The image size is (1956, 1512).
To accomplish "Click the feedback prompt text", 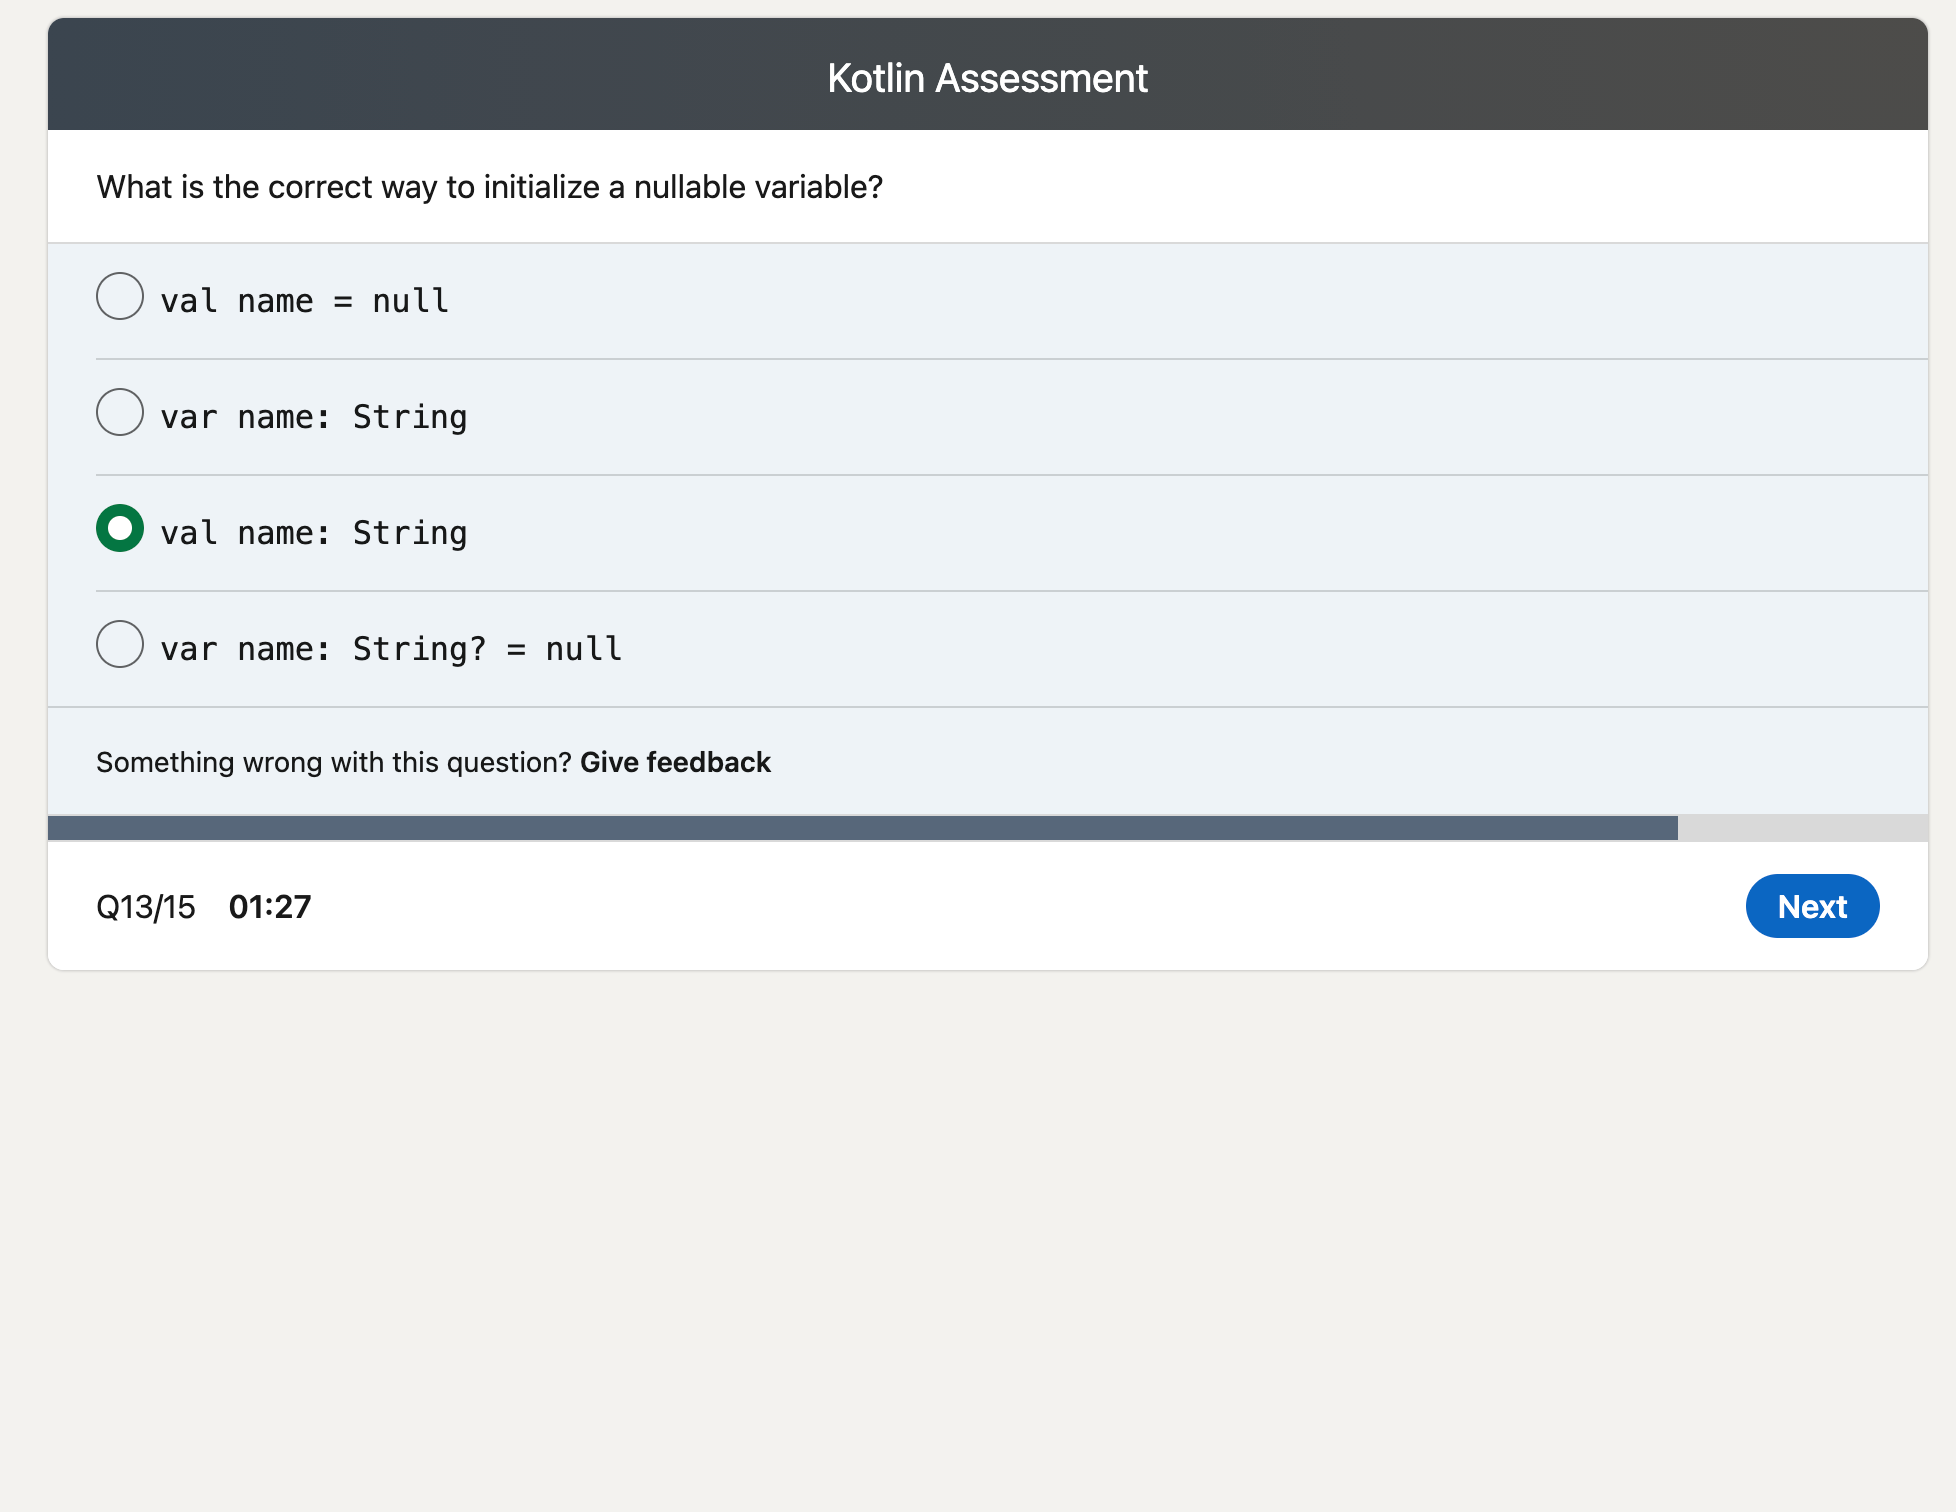I will tap(334, 761).
